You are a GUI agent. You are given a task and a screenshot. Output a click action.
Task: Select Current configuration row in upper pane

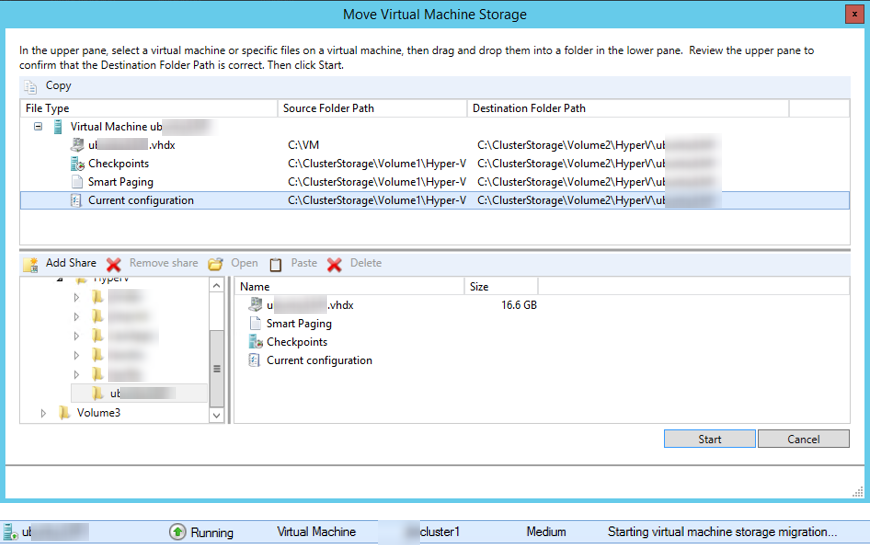click(x=141, y=201)
